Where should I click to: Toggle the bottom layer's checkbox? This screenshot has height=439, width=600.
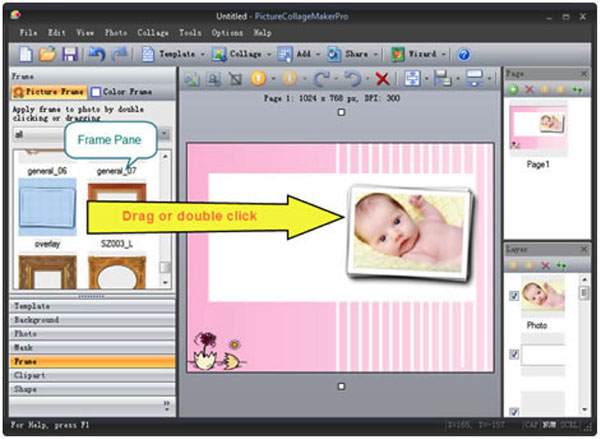514,410
